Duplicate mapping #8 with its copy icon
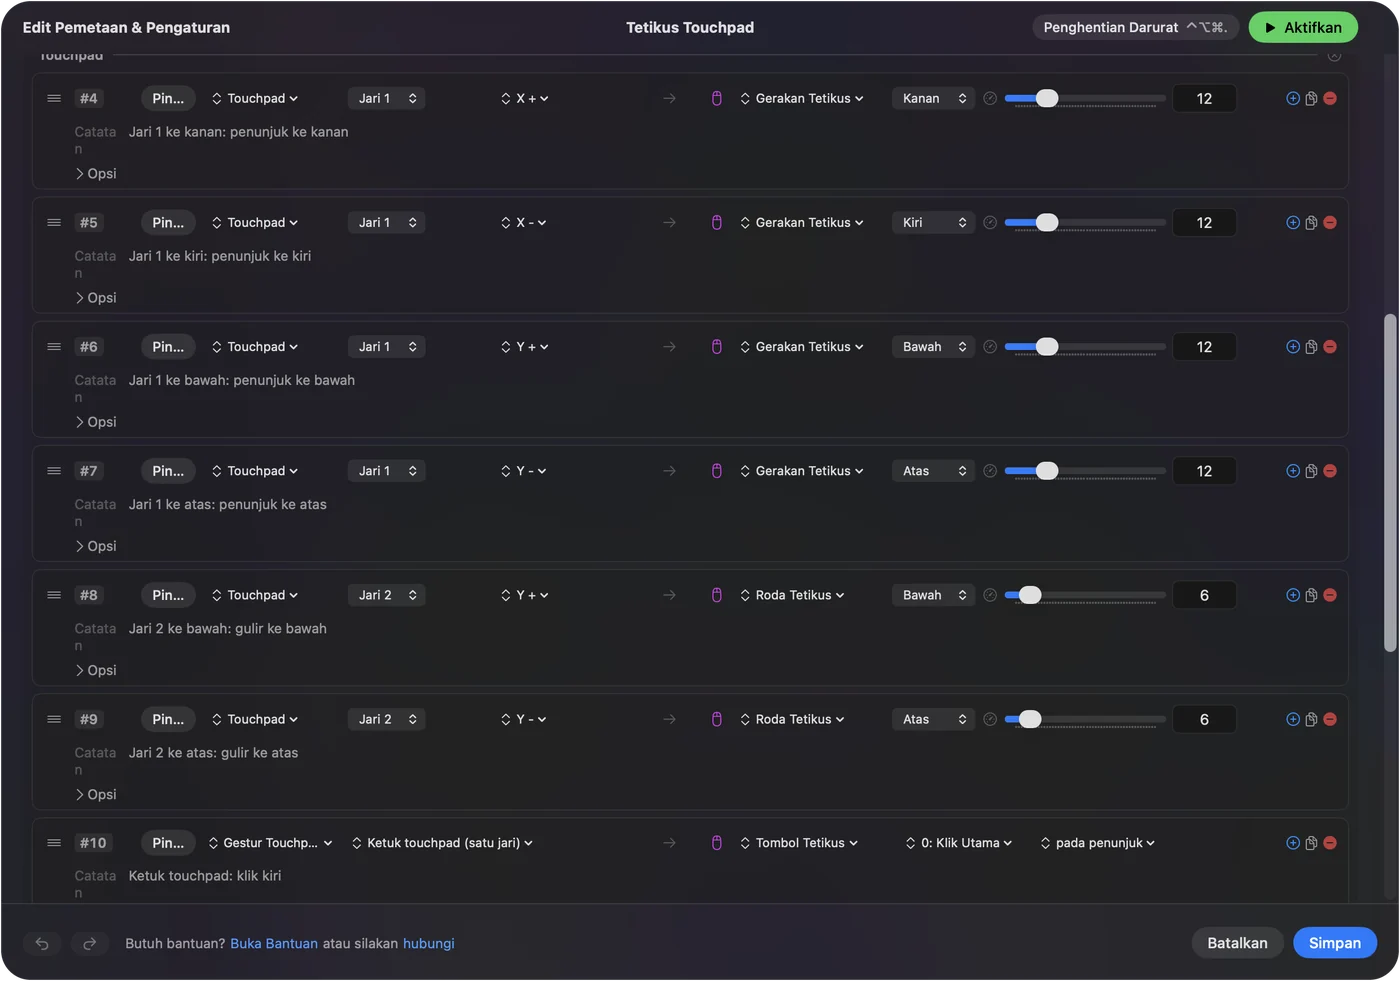The width and height of the screenshot is (1400, 981). coord(1311,595)
